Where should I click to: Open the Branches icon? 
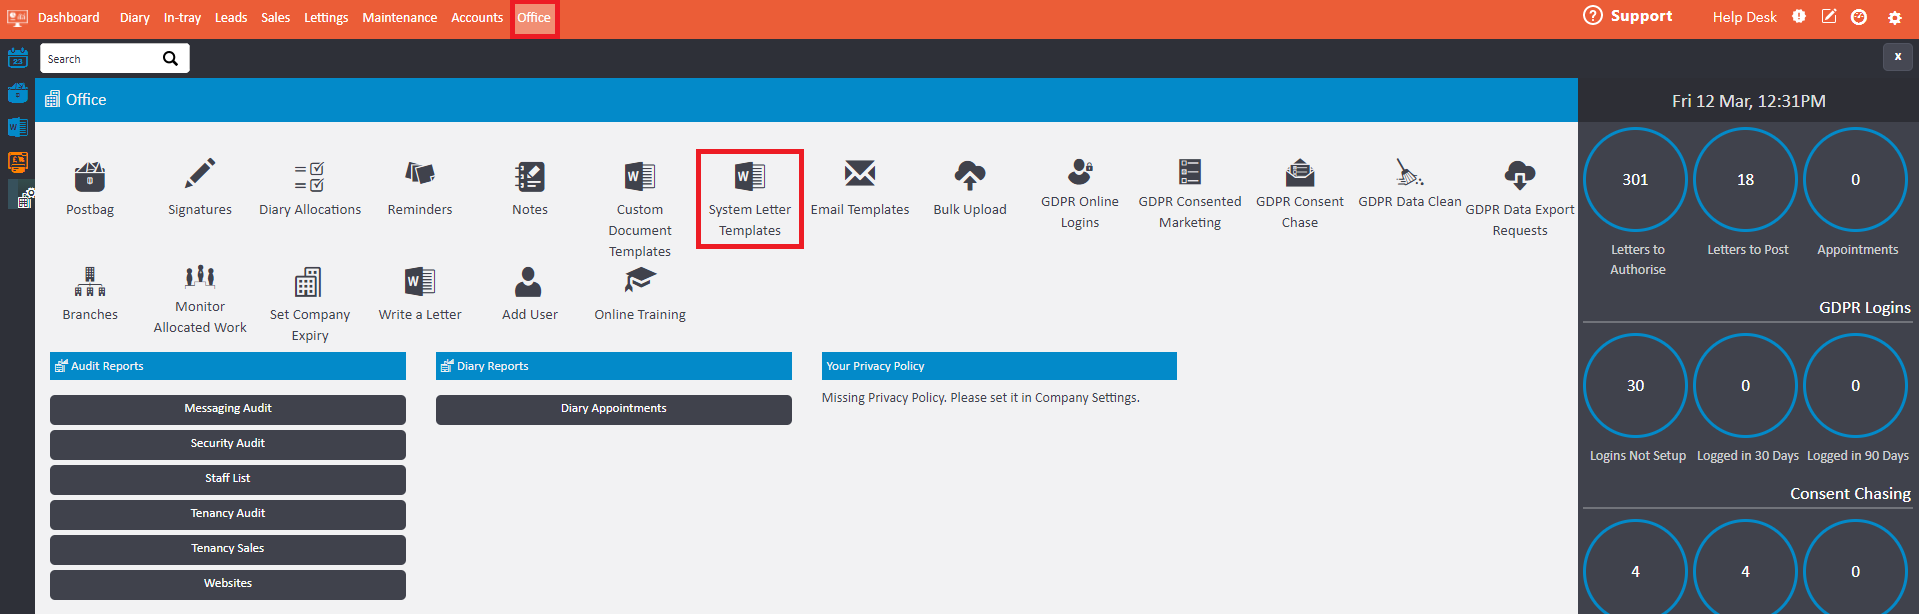[90, 282]
